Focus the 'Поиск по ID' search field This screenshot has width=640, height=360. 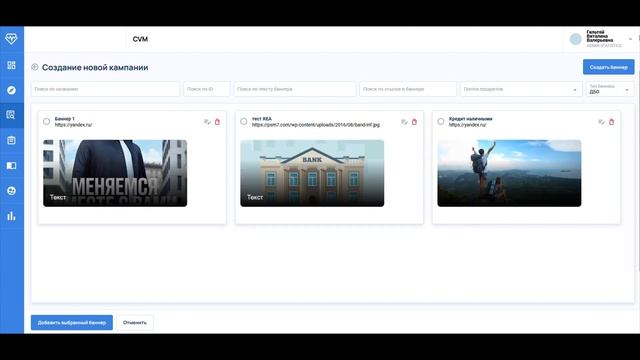(x=207, y=89)
